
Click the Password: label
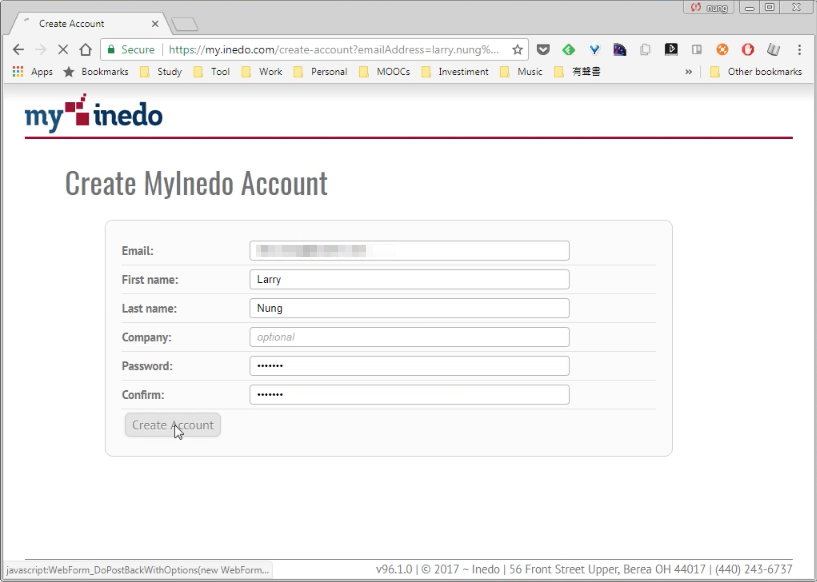tap(147, 366)
